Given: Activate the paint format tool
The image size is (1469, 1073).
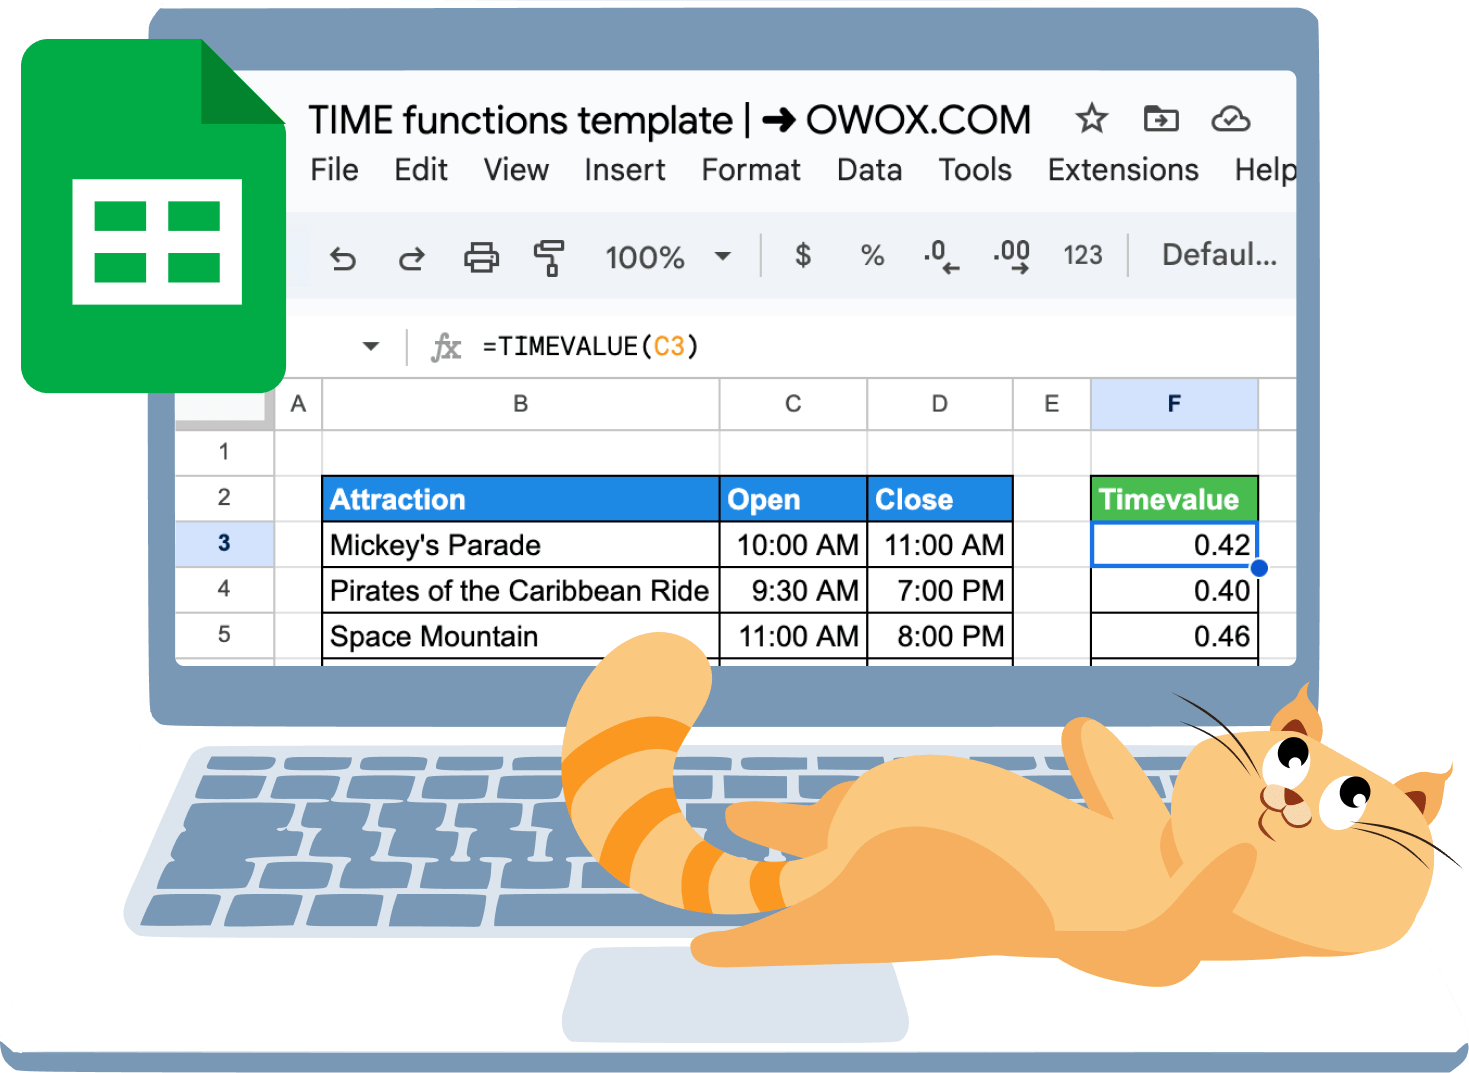Looking at the screenshot, I should [549, 258].
